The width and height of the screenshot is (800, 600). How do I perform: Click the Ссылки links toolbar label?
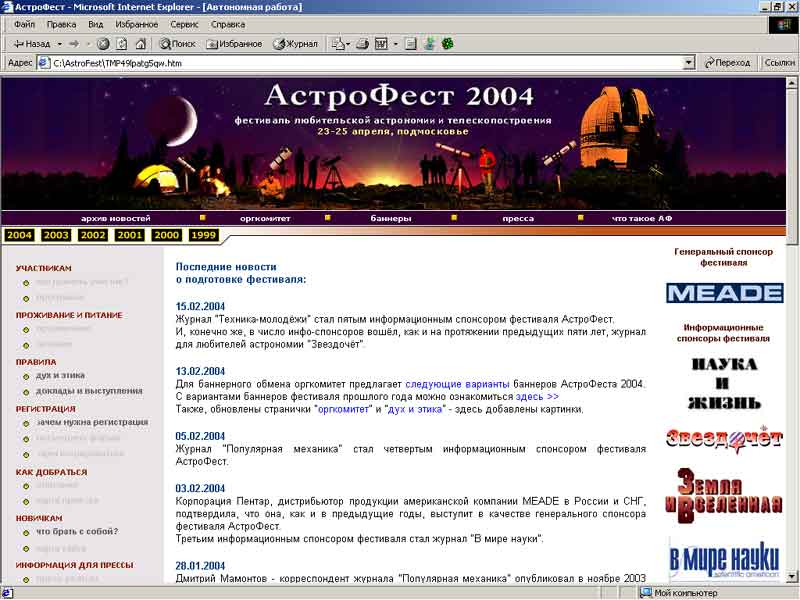tap(779, 63)
